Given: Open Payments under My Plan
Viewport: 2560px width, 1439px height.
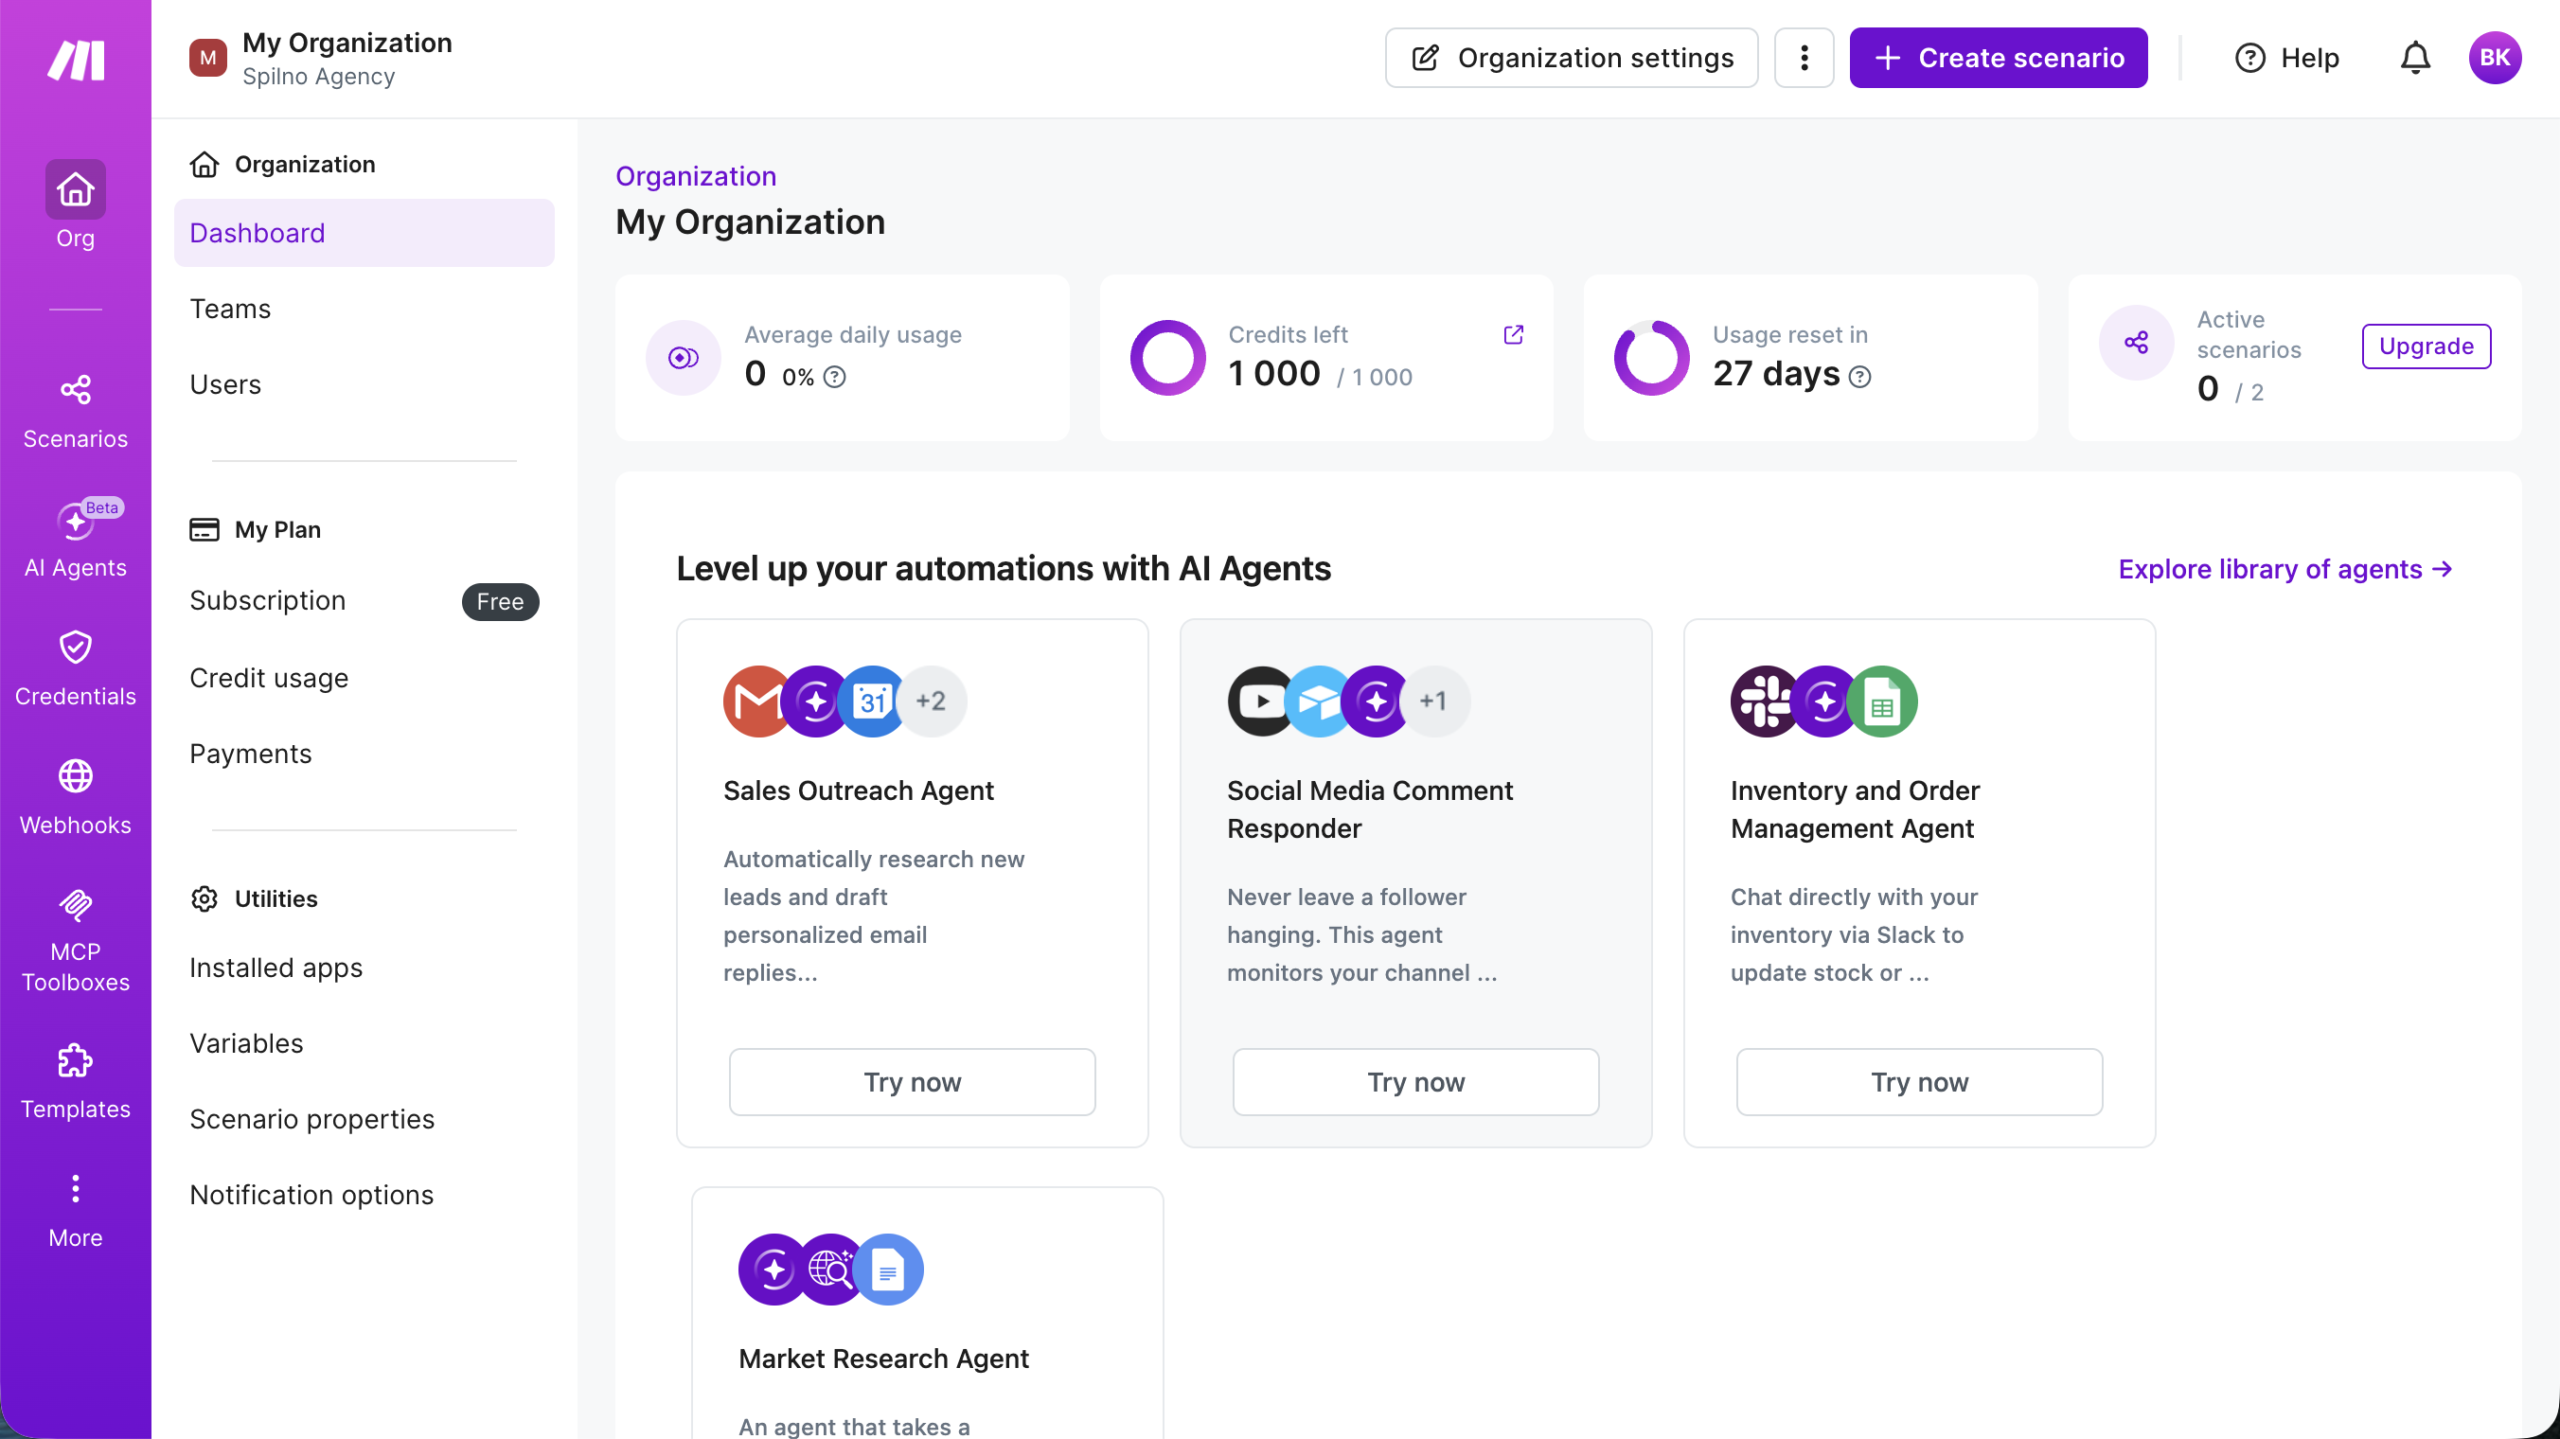Looking at the screenshot, I should coord(364,754).
